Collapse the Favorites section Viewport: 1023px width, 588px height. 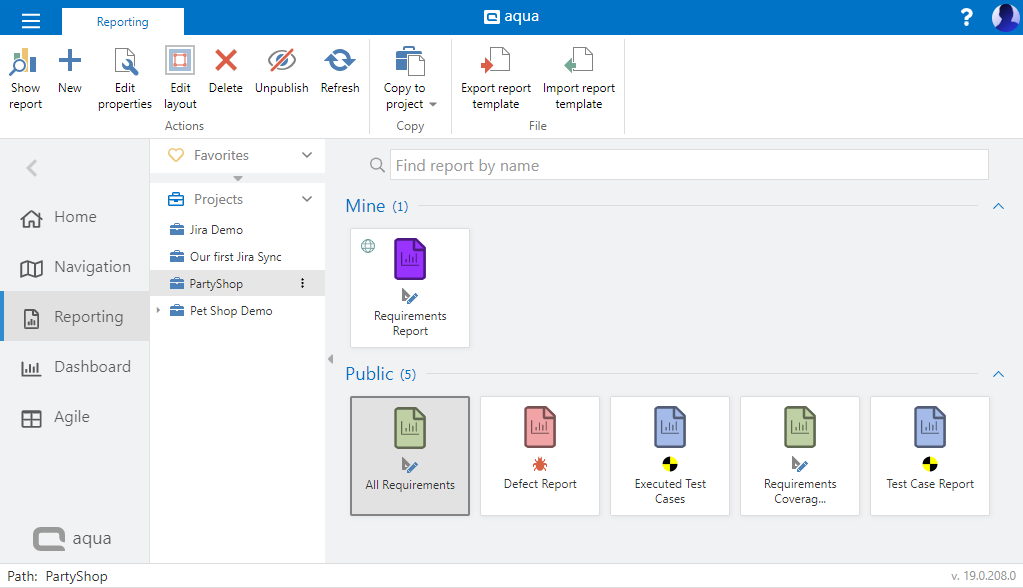tap(307, 155)
